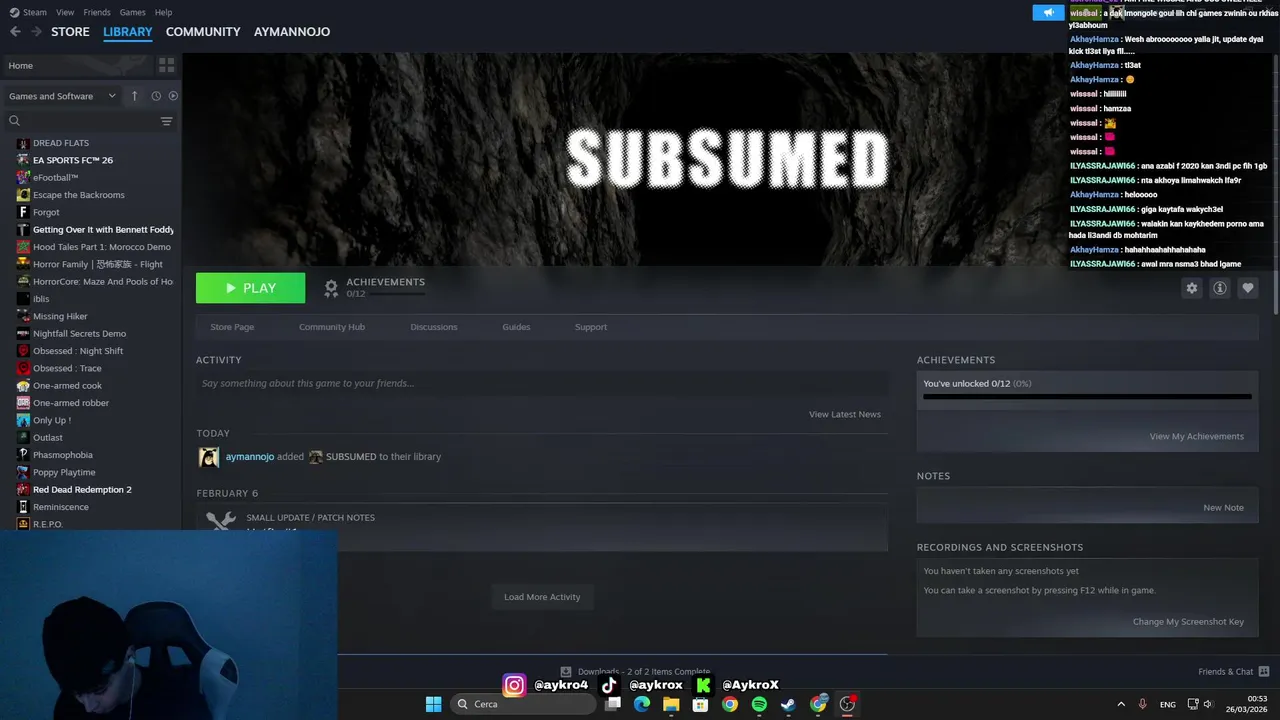Click the library search magnifier icon
1280x720 pixels.
click(15, 121)
